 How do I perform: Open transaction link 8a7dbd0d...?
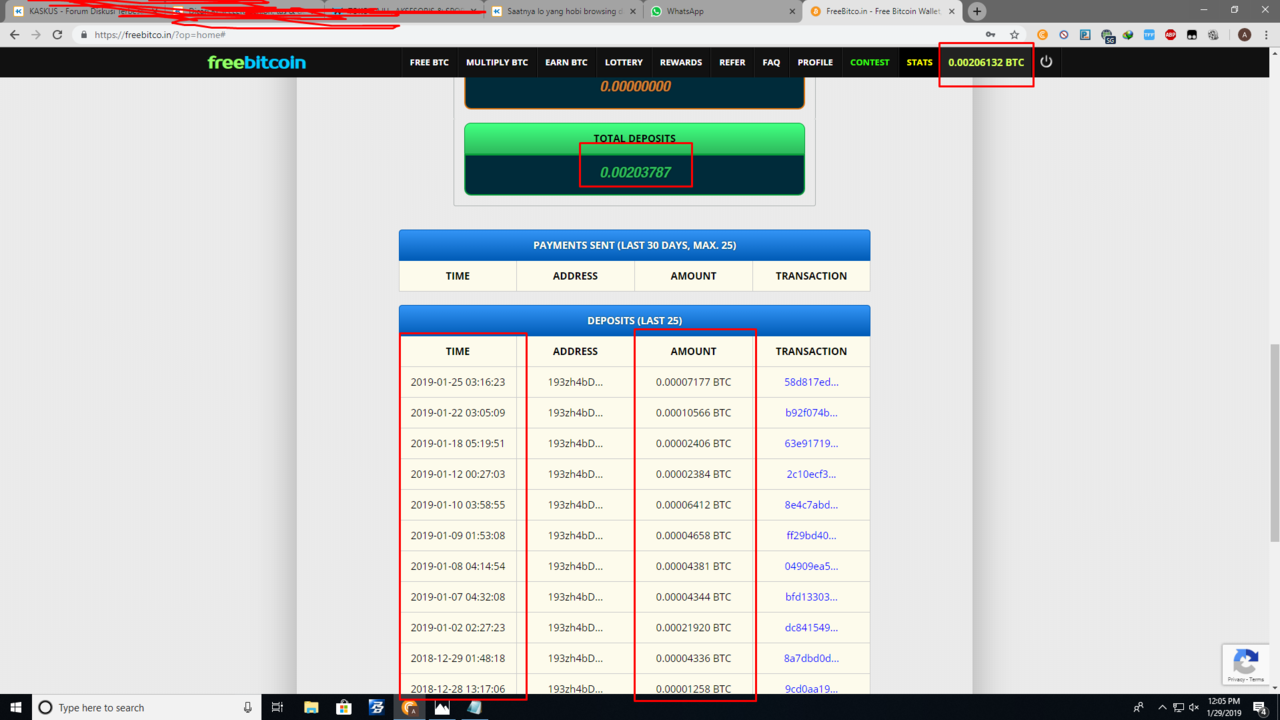(x=811, y=658)
